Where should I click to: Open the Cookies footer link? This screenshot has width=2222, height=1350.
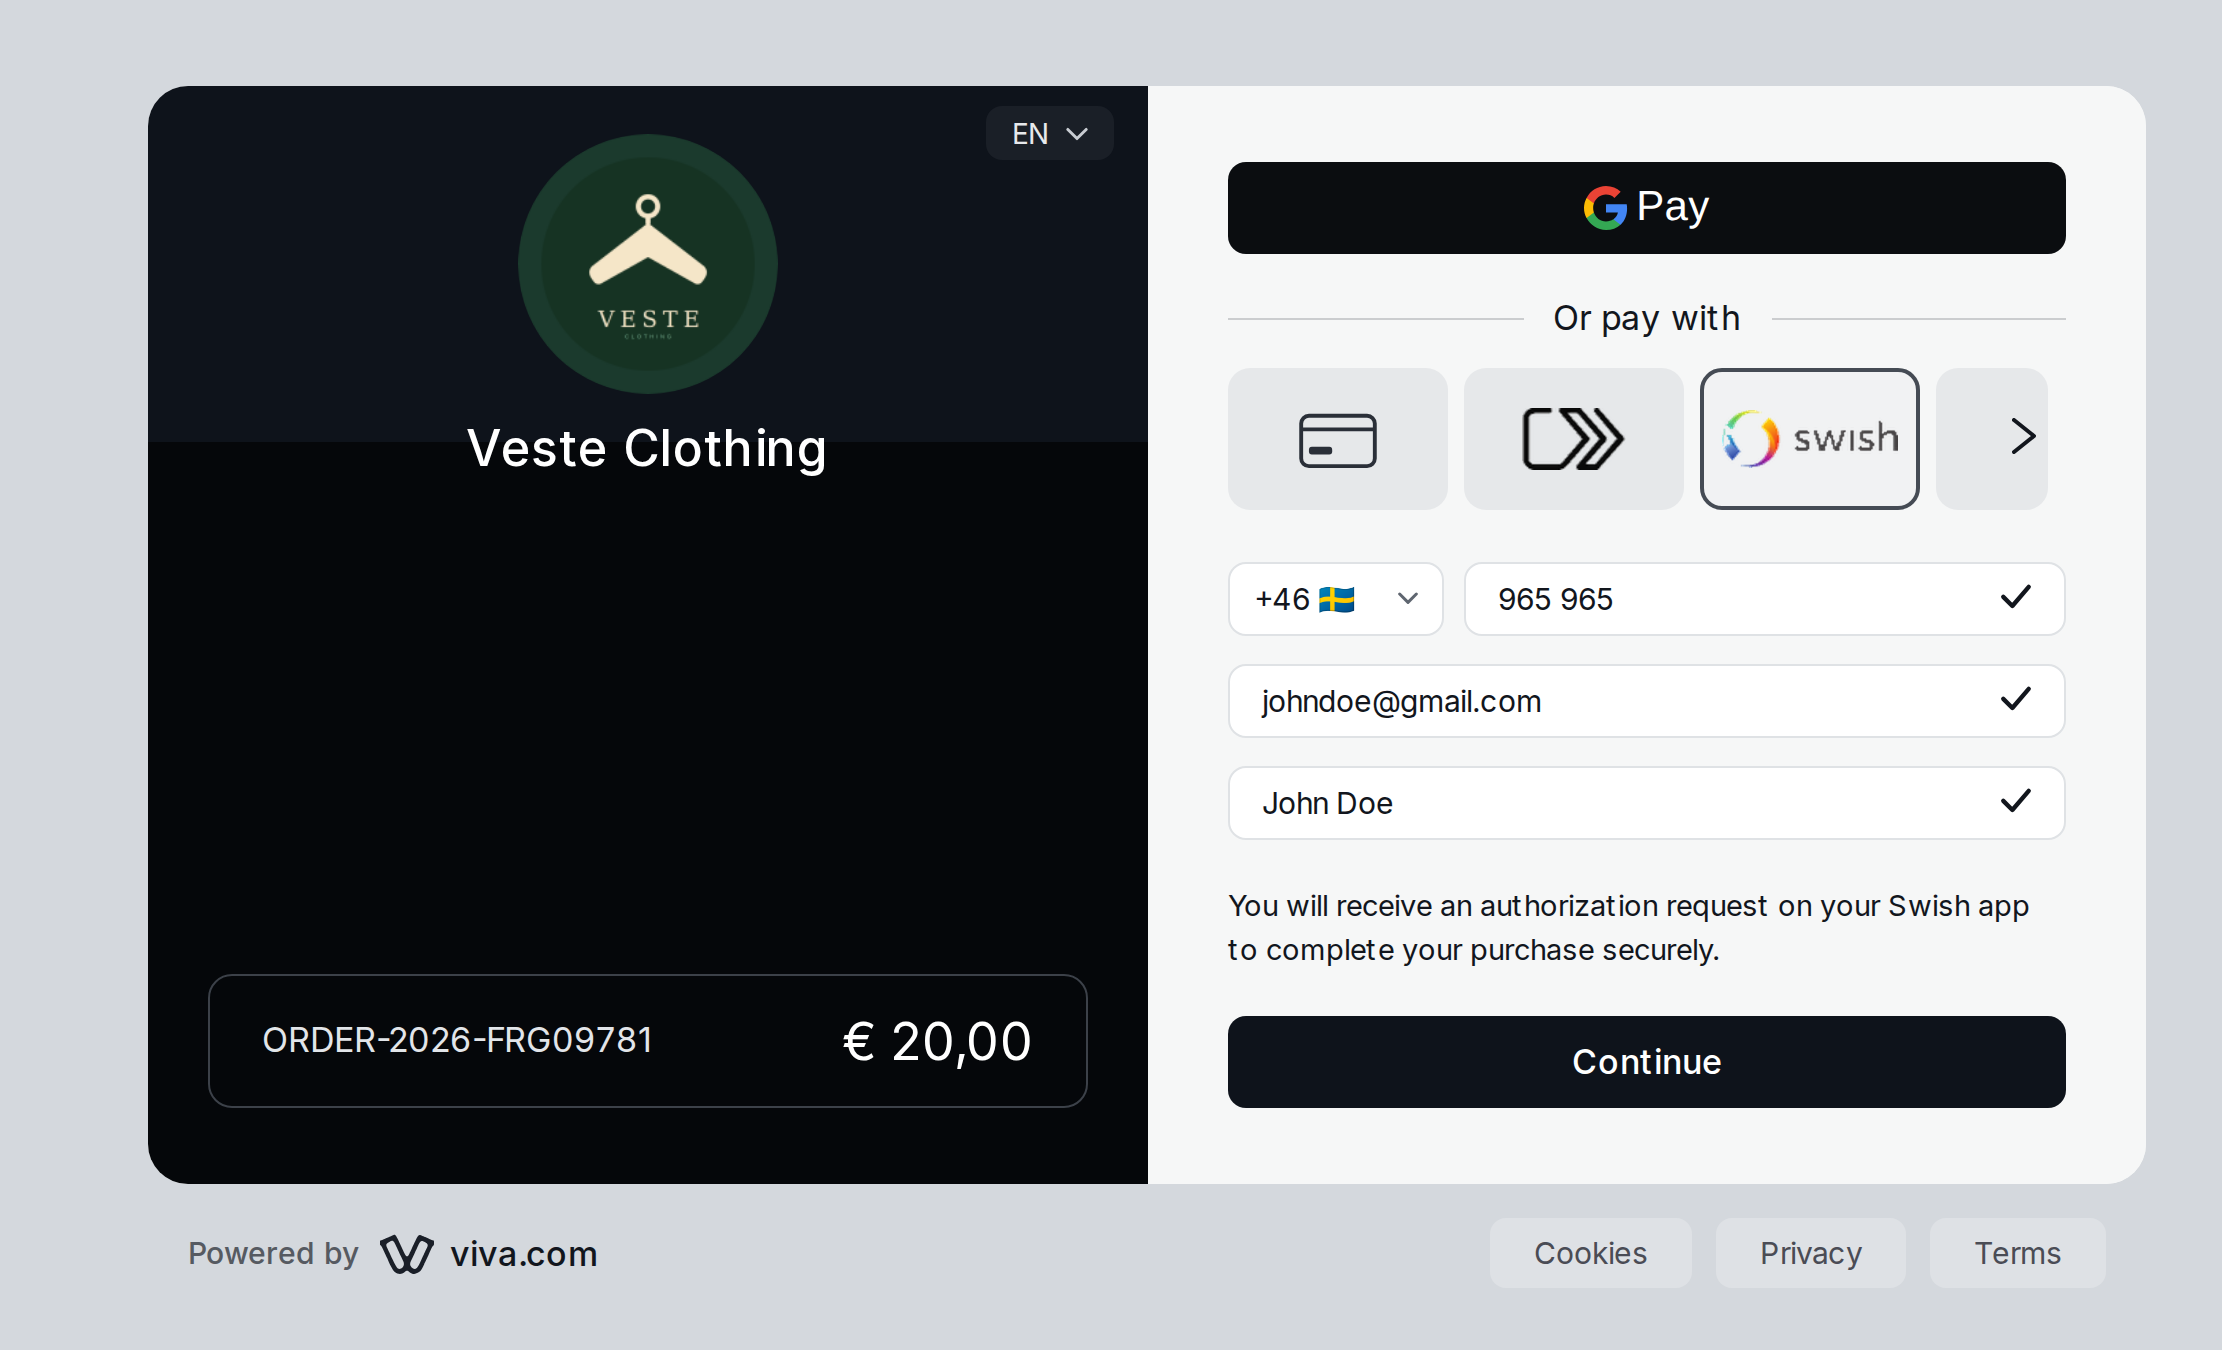click(1590, 1253)
